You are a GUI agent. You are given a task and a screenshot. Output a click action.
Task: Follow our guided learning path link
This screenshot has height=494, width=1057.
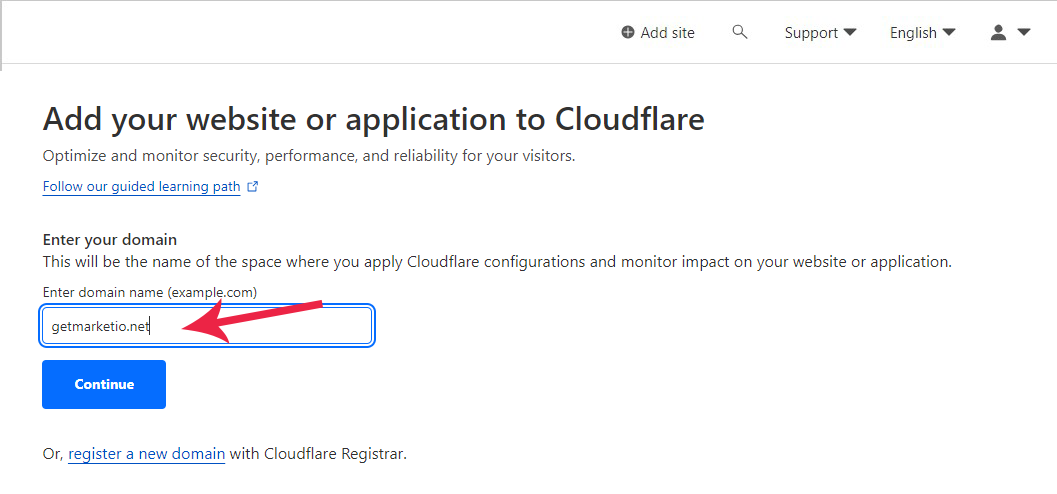(141, 187)
